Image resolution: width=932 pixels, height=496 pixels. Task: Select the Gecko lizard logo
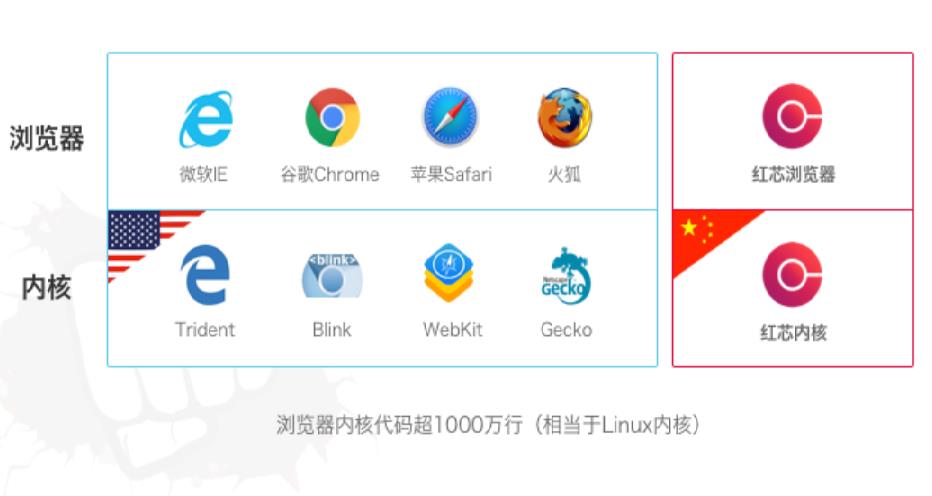(564, 274)
